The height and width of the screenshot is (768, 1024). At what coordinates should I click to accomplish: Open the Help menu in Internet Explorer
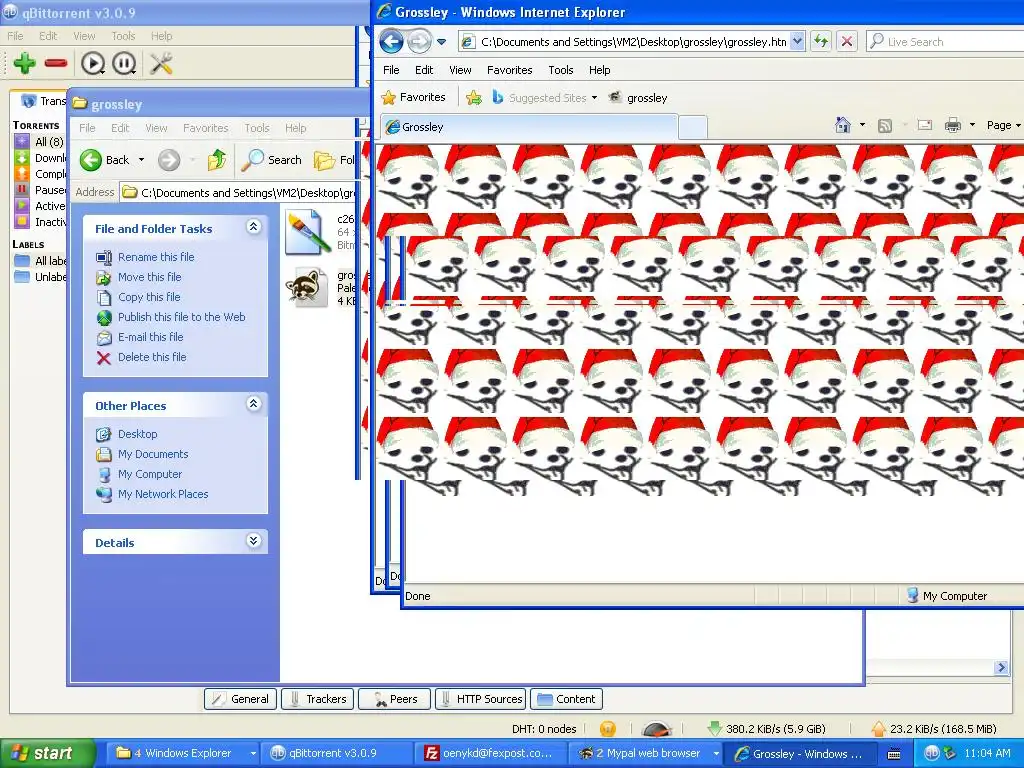coord(600,70)
